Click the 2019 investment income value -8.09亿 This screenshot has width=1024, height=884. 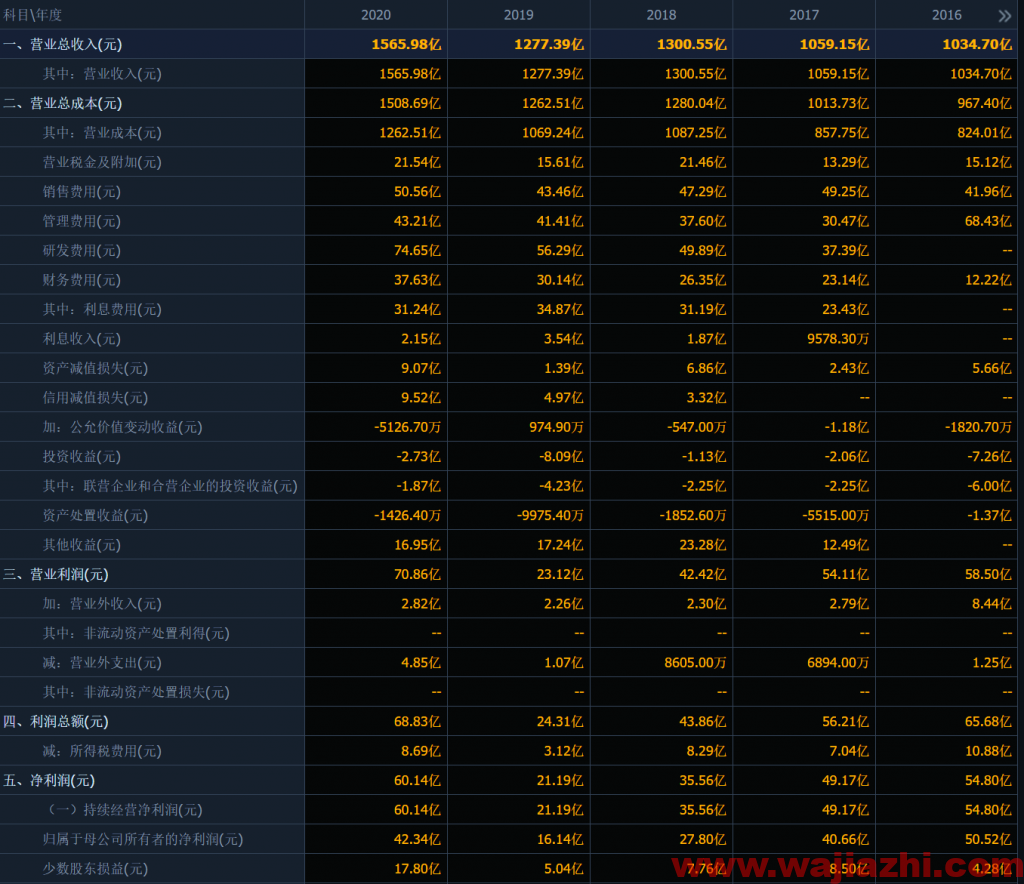point(562,456)
